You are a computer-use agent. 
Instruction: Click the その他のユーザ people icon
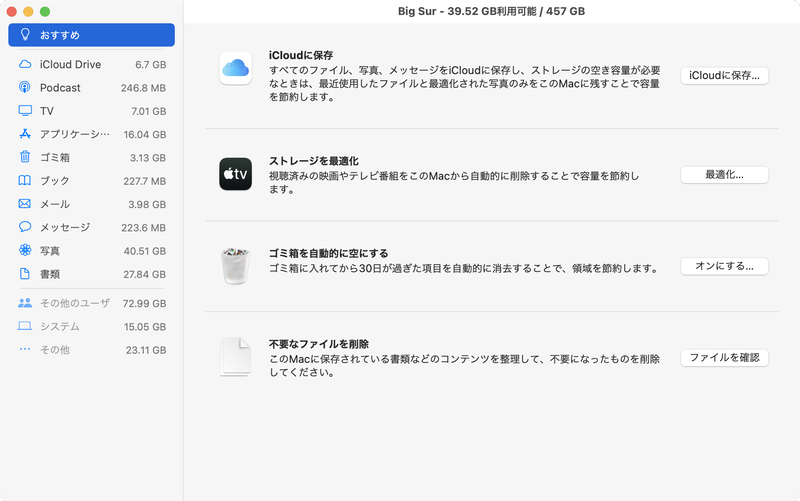tap(25, 303)
